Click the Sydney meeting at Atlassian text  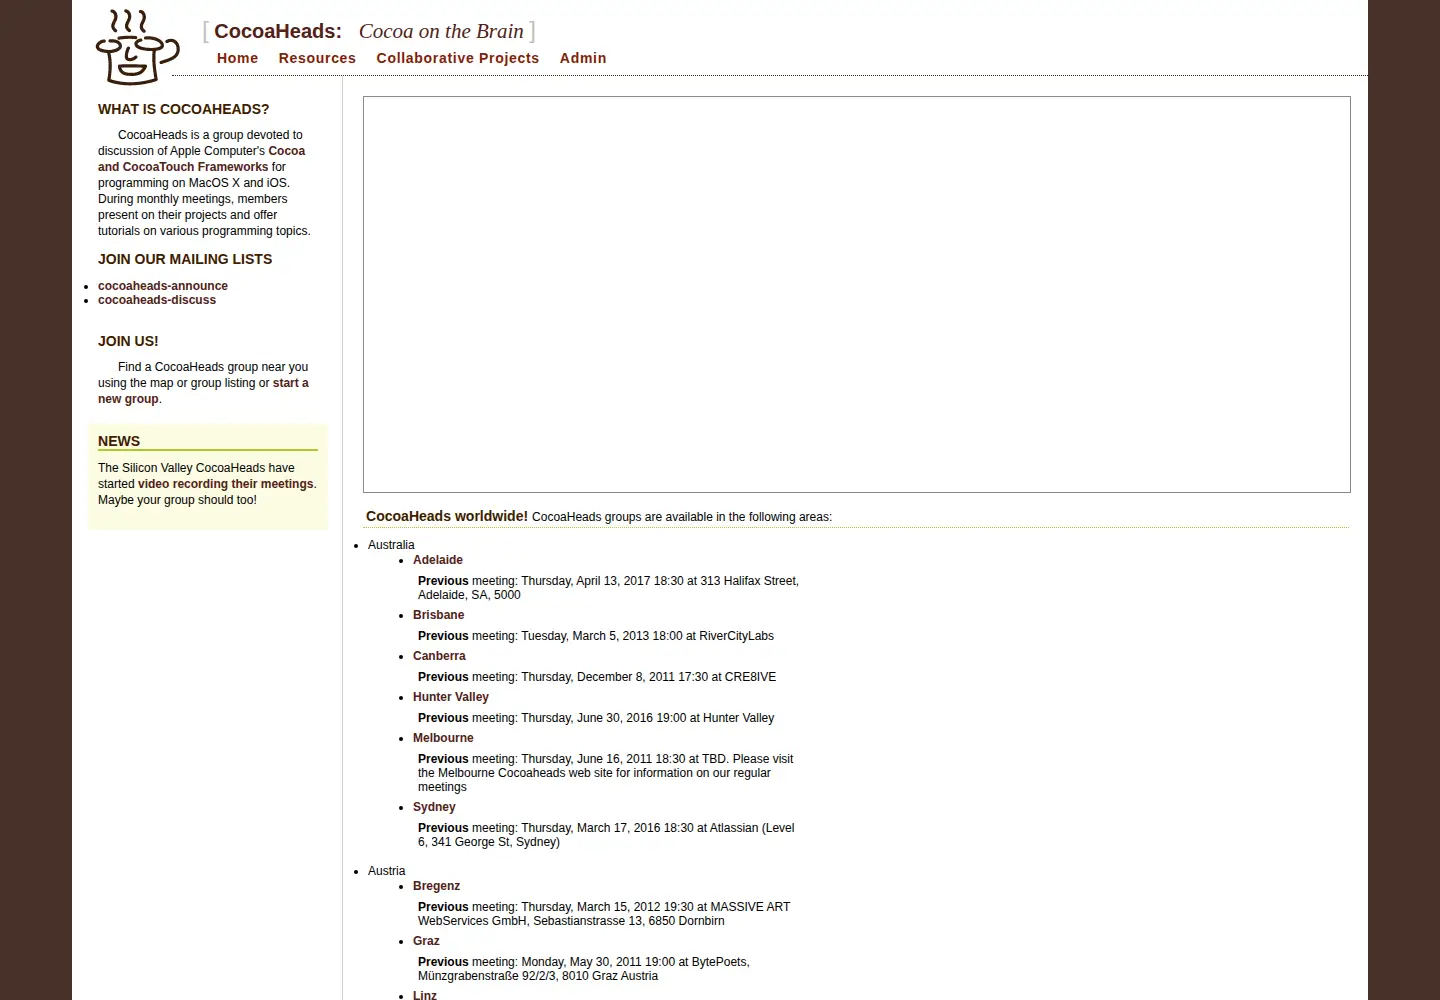[606, 835]
